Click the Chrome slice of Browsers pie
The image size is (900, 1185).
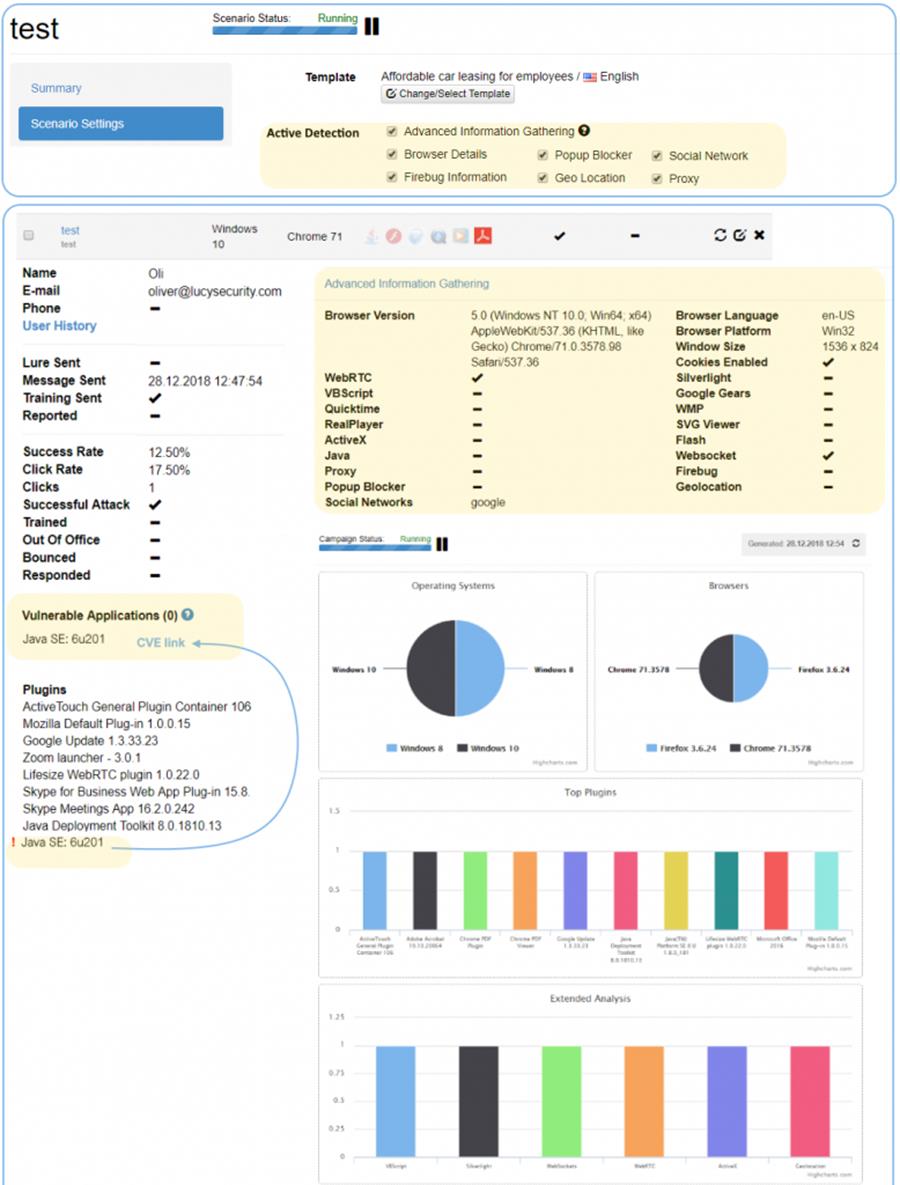(716, 669)
